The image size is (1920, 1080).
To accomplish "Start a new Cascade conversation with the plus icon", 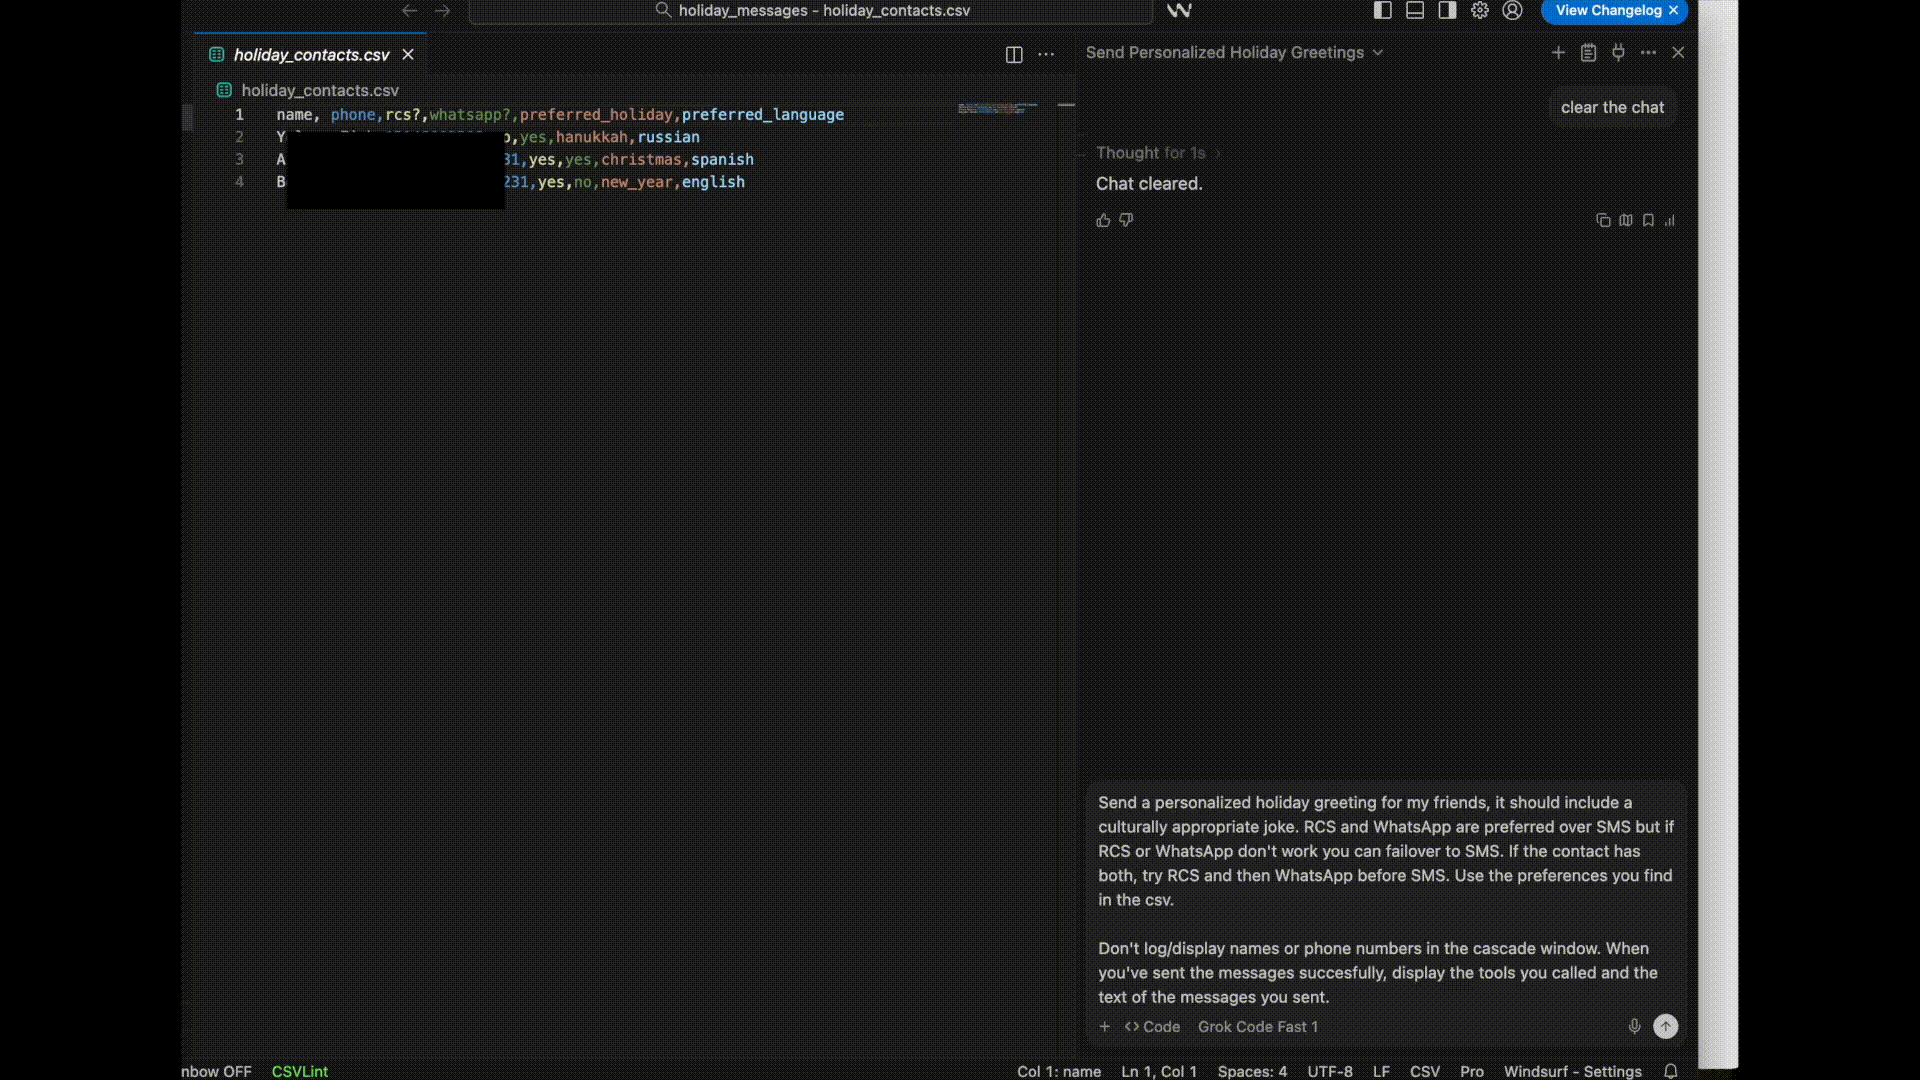I will pos(1557,53).
